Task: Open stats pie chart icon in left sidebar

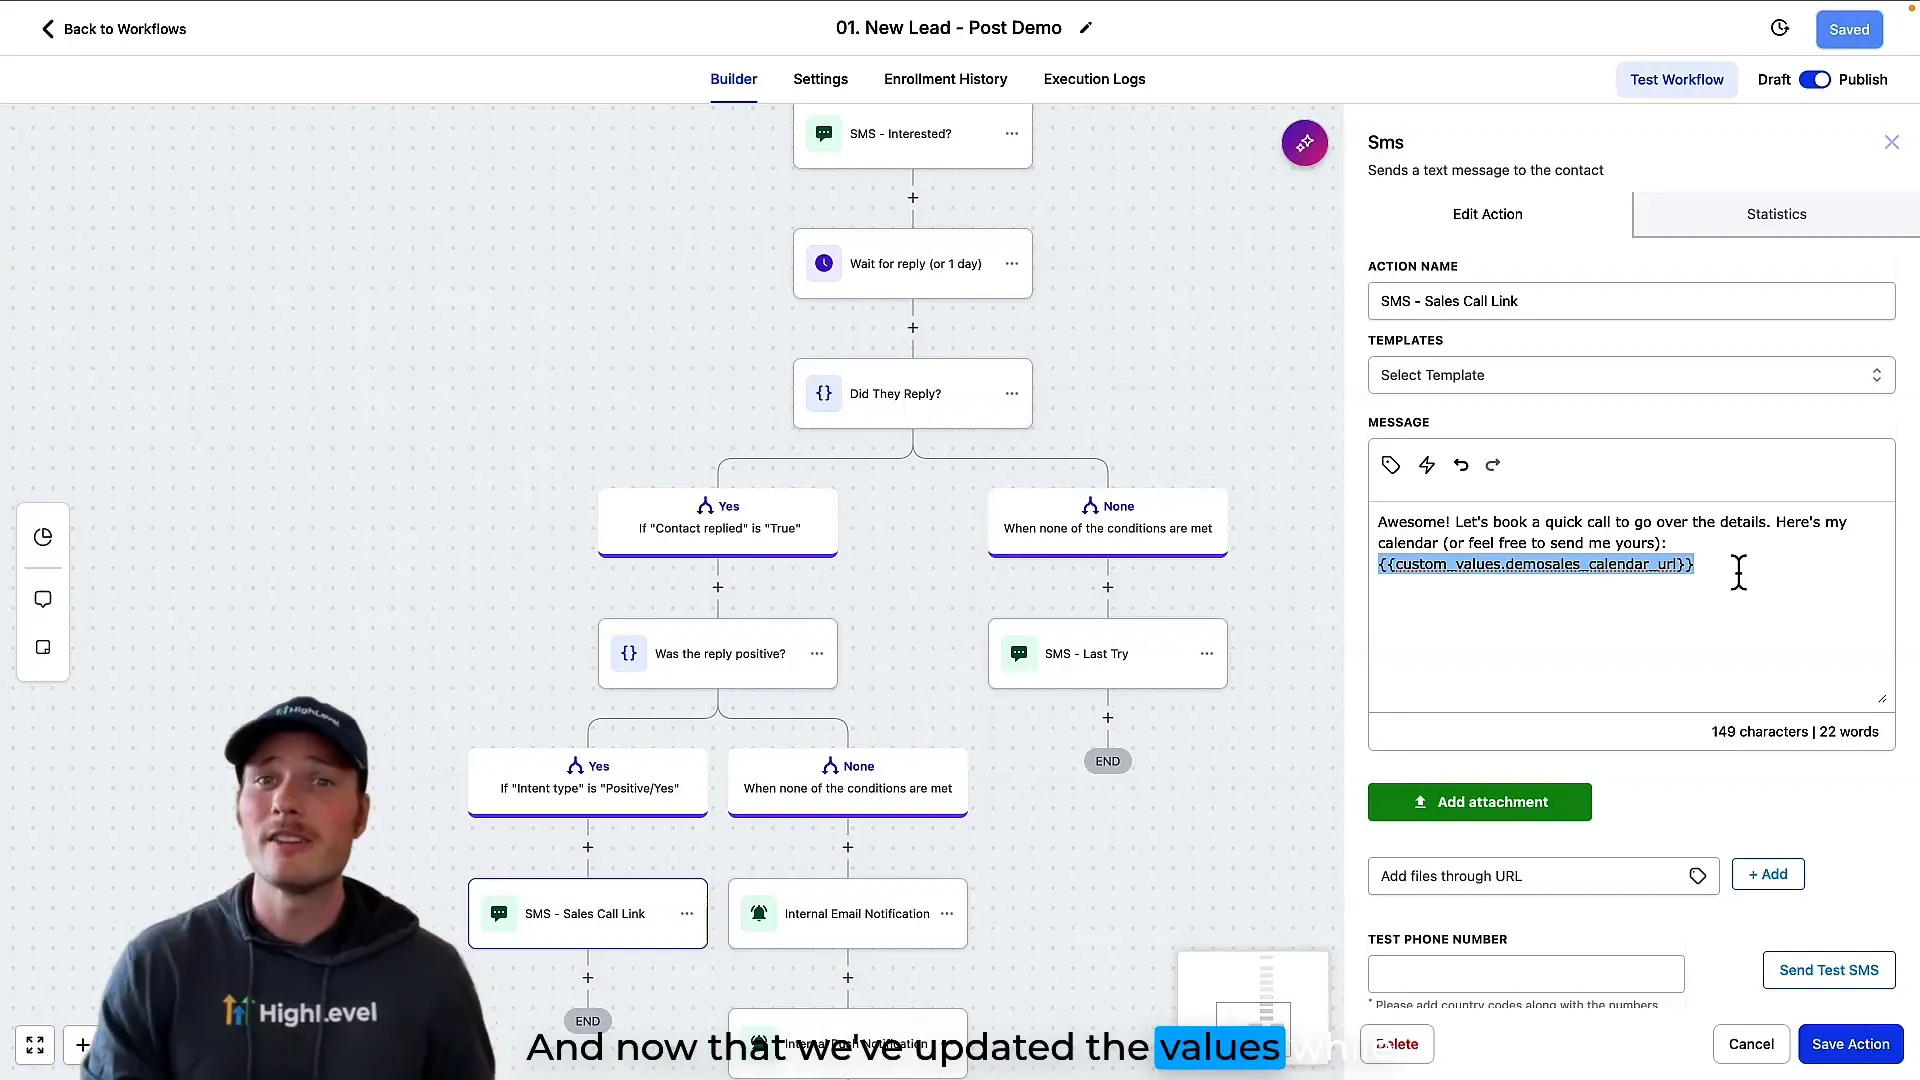Action: [x=43, y=537]
